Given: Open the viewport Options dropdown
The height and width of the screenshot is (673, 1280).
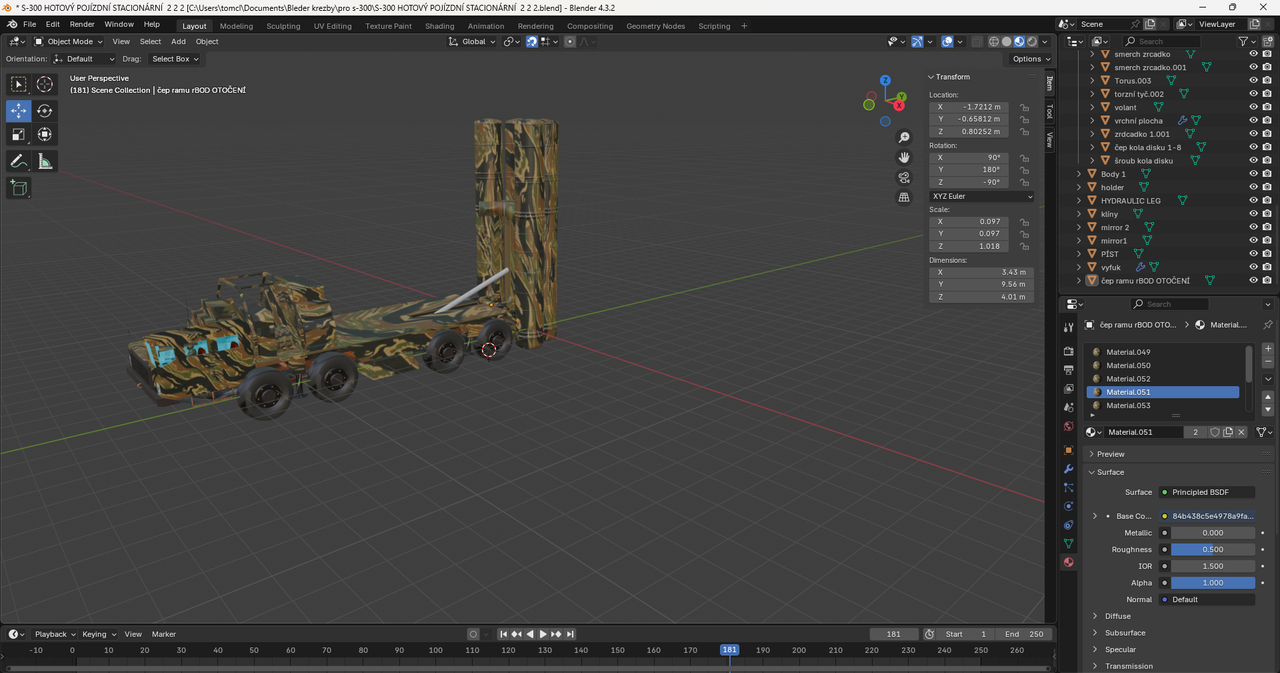Looking at the screenshot, I should tap(1030, 59).
